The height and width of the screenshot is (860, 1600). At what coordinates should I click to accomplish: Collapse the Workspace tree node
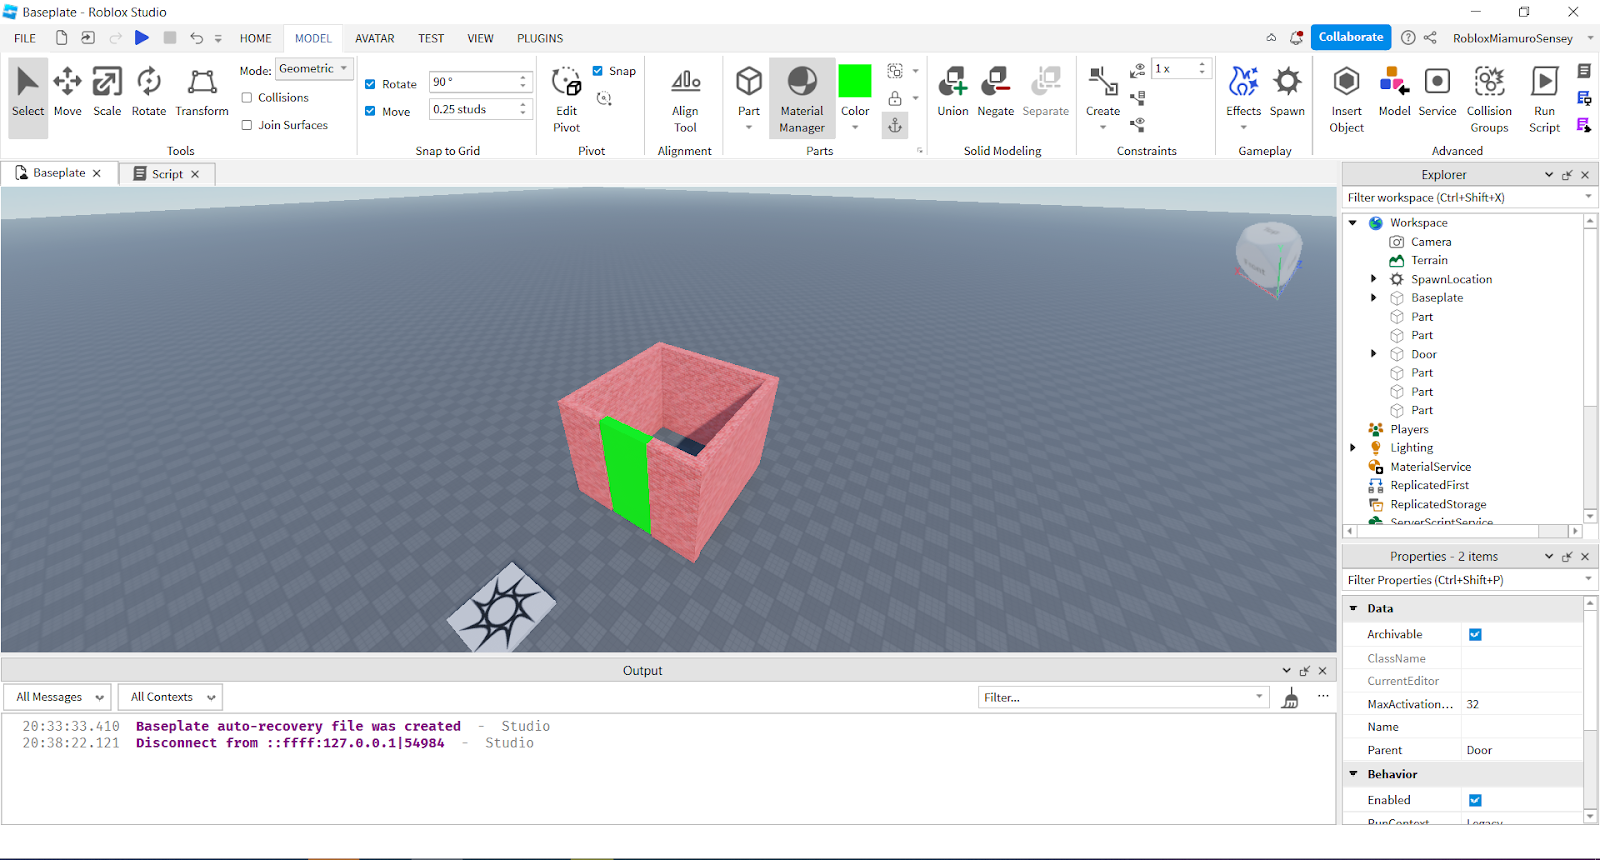tap(1353, 223)
